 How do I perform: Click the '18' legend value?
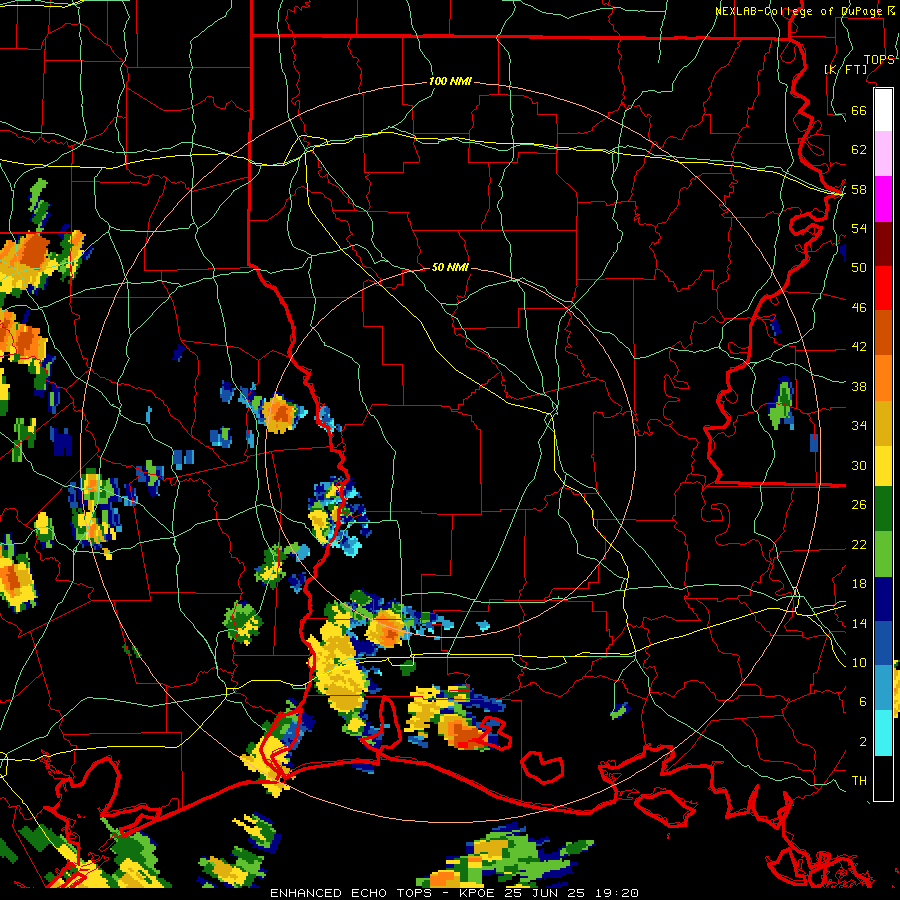(859, 584)
